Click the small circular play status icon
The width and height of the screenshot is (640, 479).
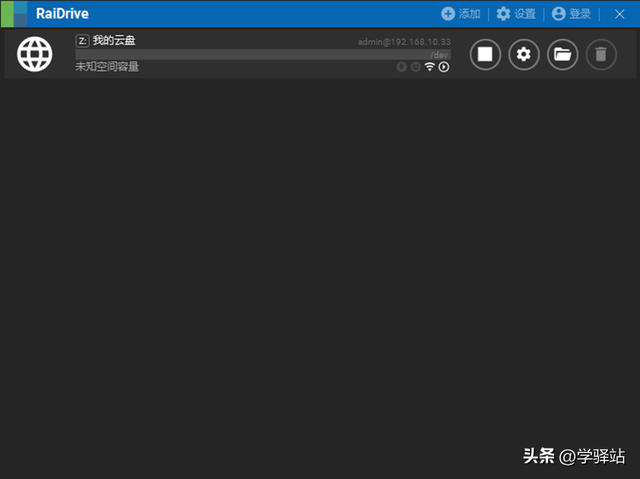(444, 67)
